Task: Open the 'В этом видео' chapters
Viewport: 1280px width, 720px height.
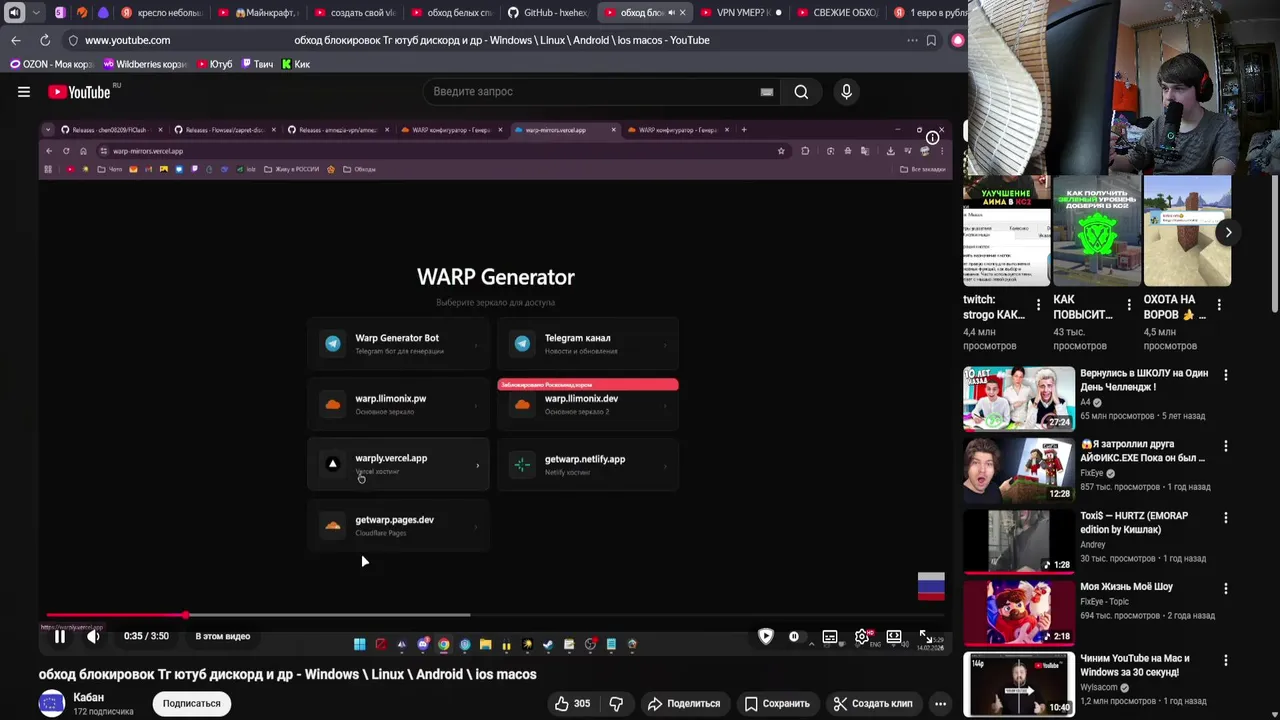Action: (x=222, y=636)
